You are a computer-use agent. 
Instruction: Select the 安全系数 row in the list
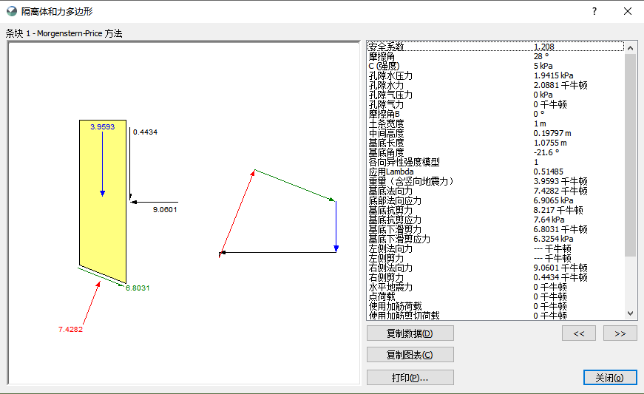point(496,46)
